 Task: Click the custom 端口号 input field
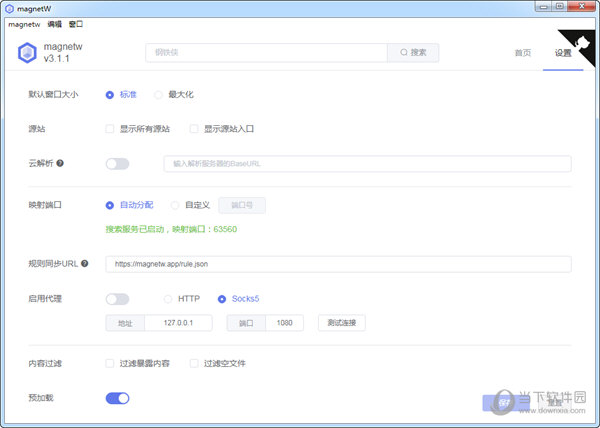coord(242,205)
